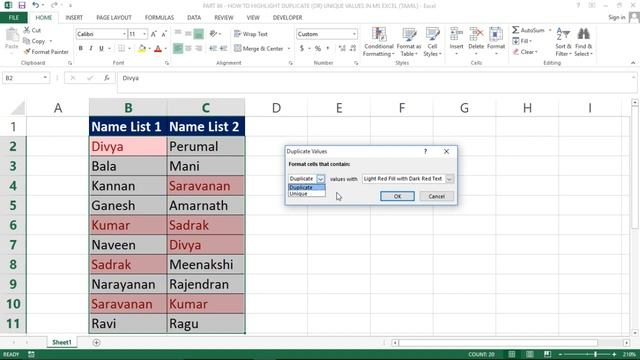
Task: Switch to the INSERT tab
Action: [74, 18]
